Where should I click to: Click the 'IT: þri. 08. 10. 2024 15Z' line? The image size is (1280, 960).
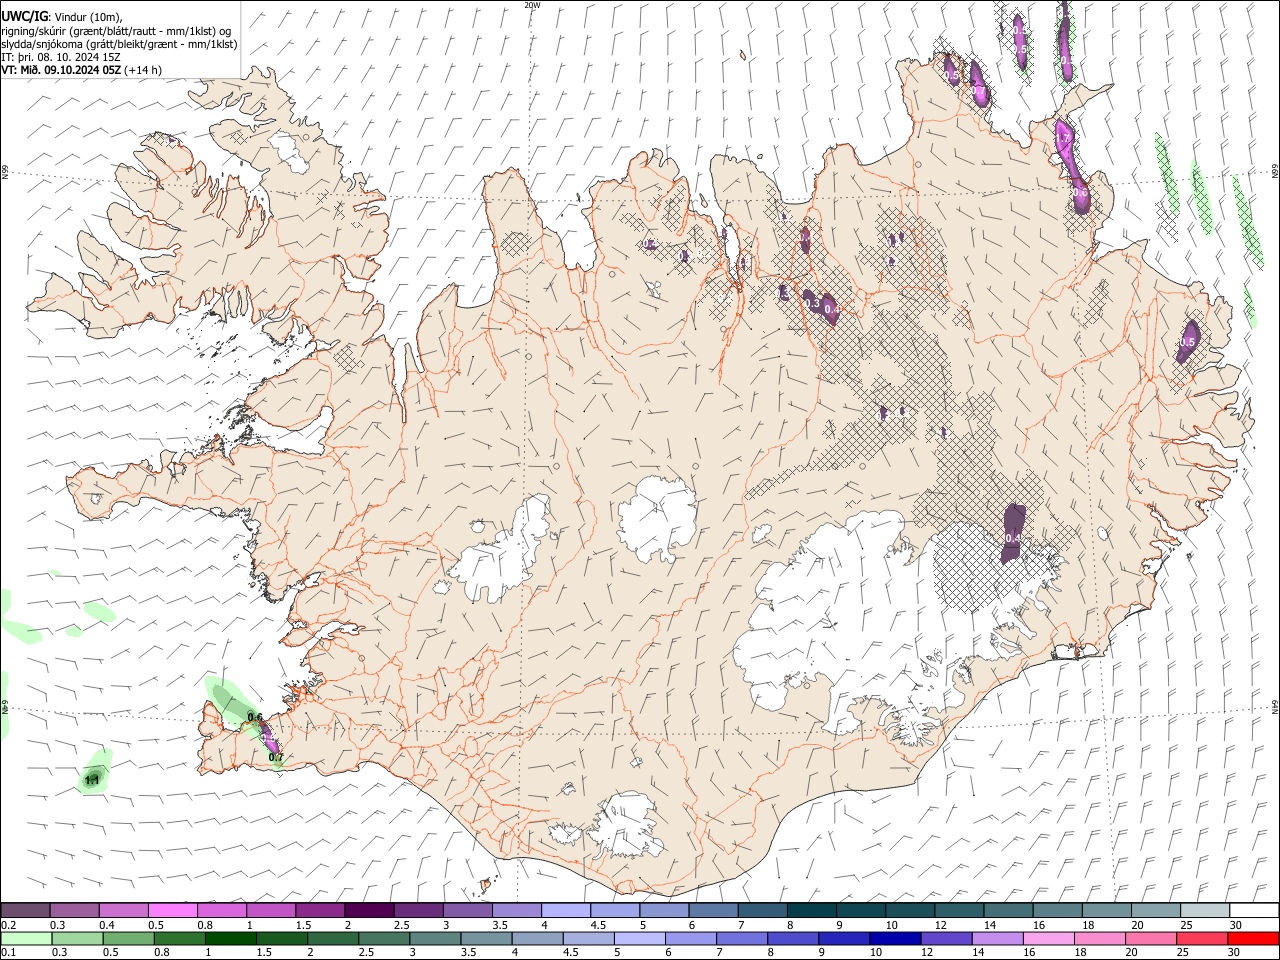[x=61, y=57]
